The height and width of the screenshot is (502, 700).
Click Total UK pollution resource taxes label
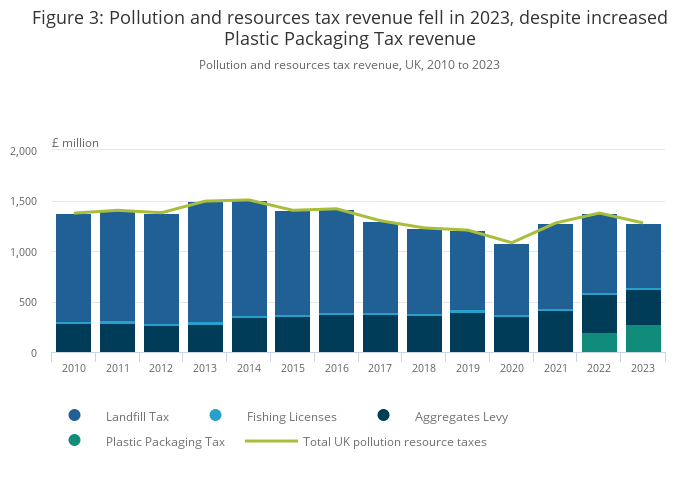tap(394, 441)
